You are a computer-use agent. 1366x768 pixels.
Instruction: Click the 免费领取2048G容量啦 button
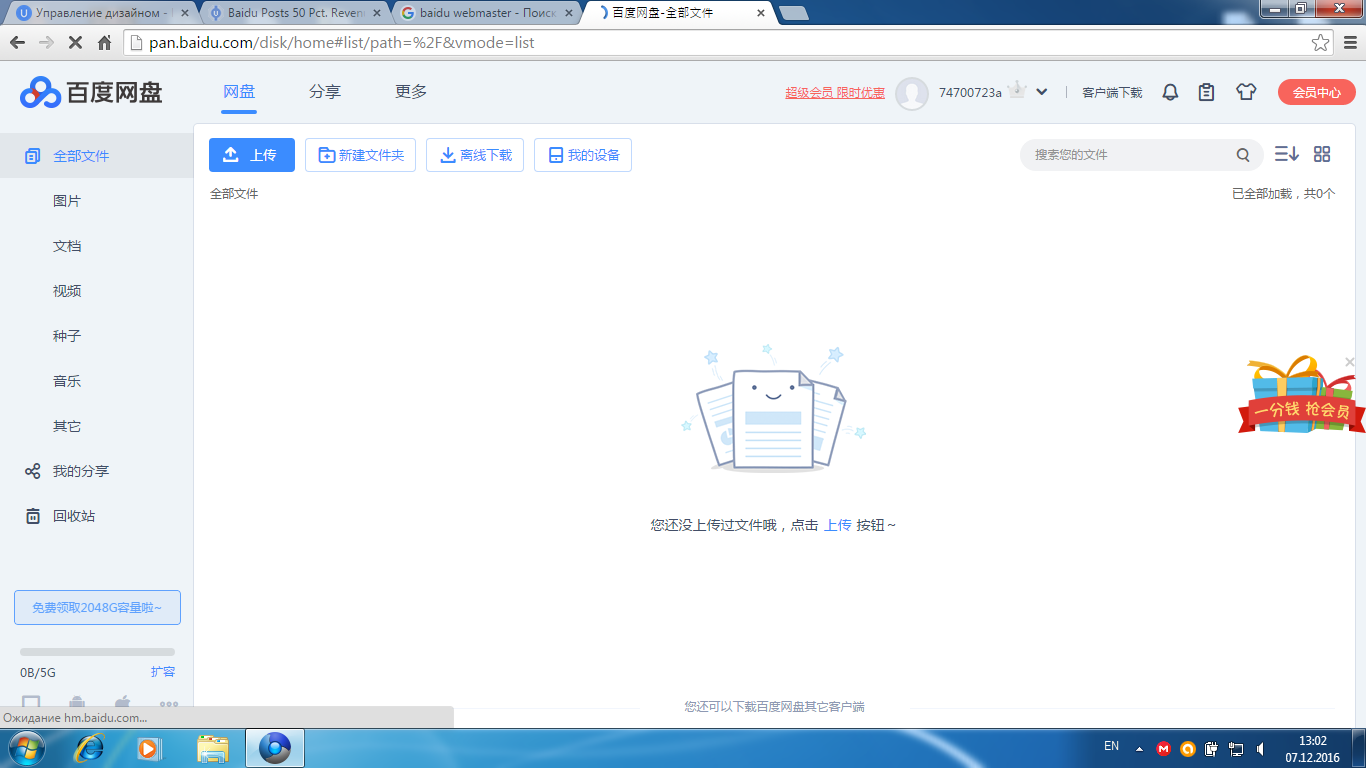[x=97, y=608]
